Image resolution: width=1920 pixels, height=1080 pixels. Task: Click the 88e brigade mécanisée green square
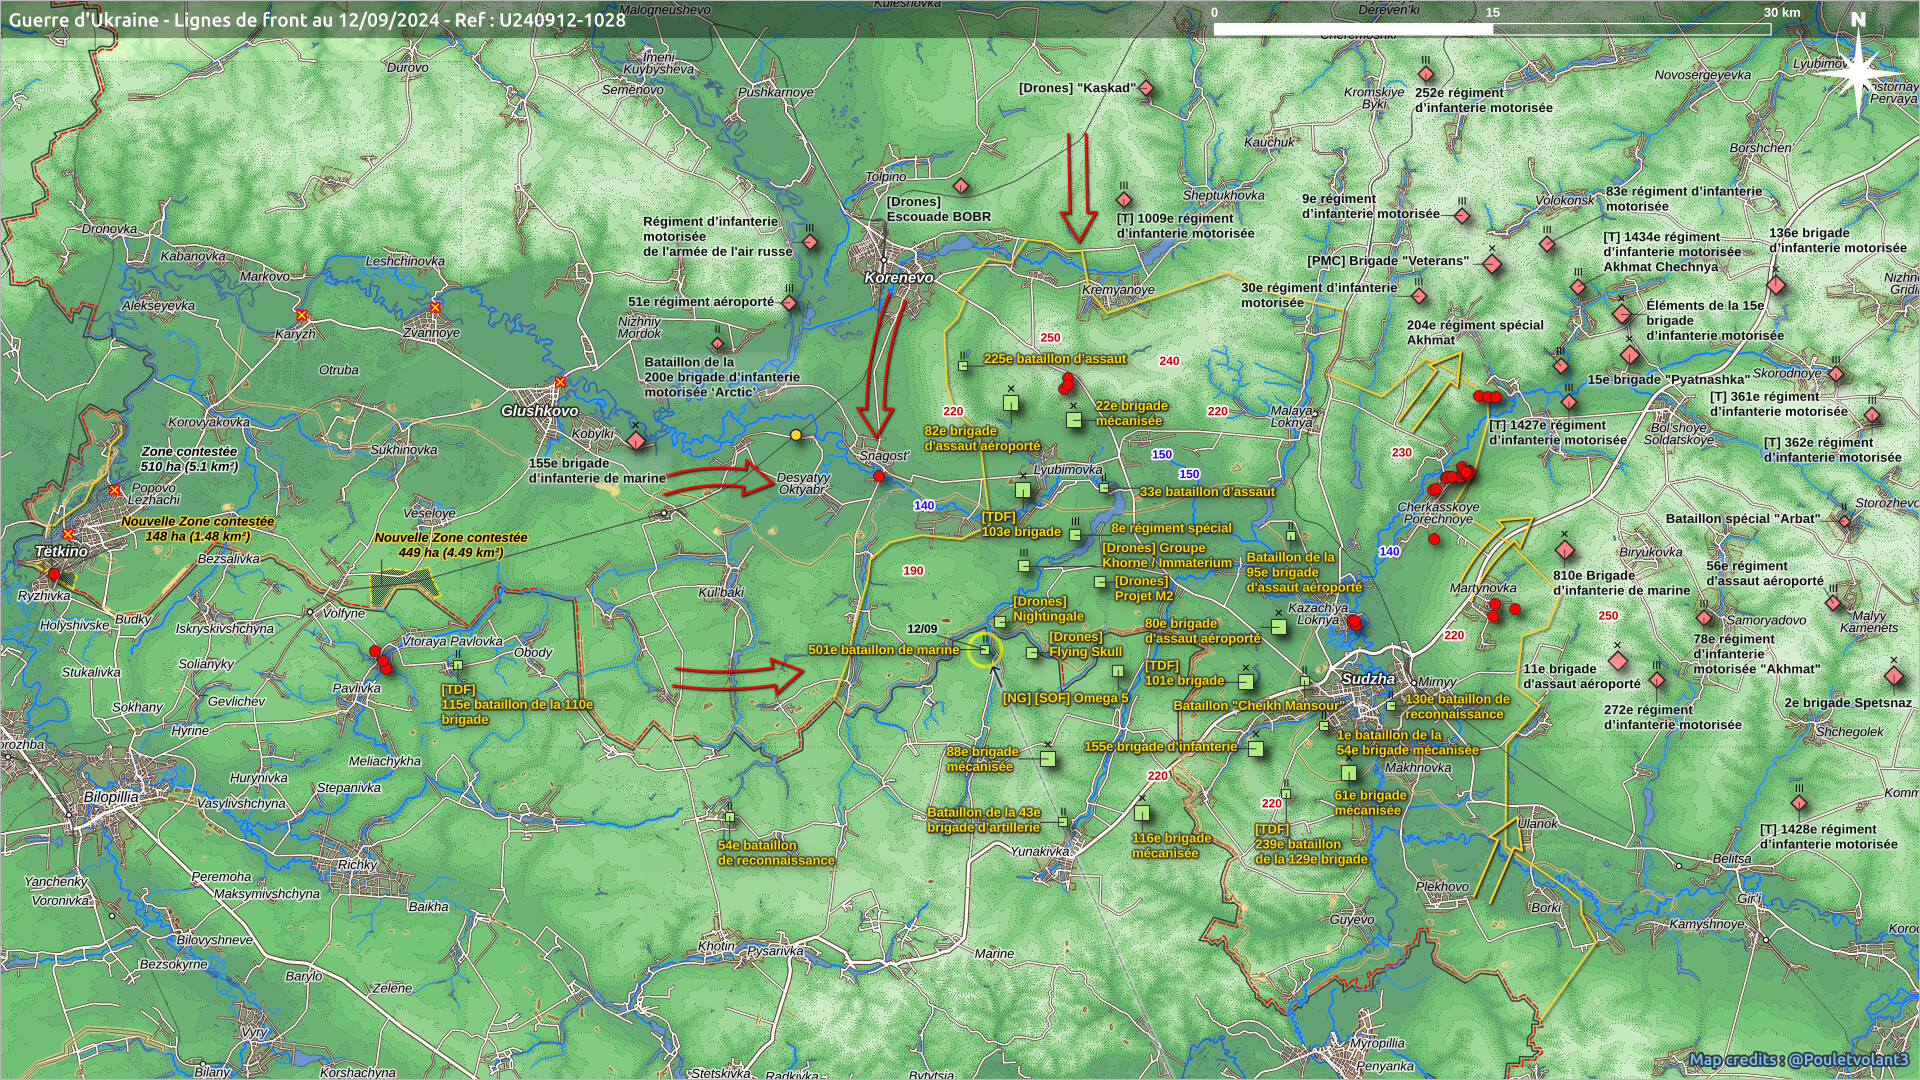tap(1047, 759)
